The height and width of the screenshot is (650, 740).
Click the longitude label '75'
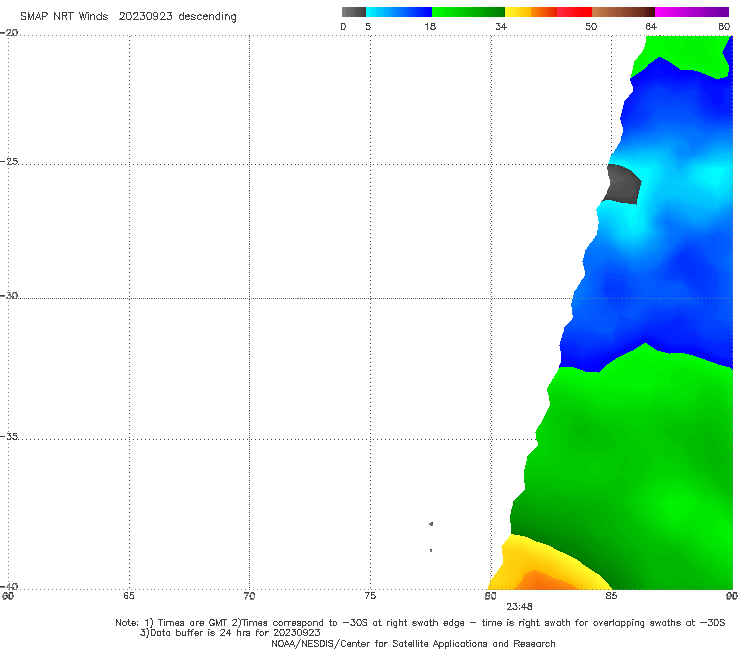(x=370, y=596)
